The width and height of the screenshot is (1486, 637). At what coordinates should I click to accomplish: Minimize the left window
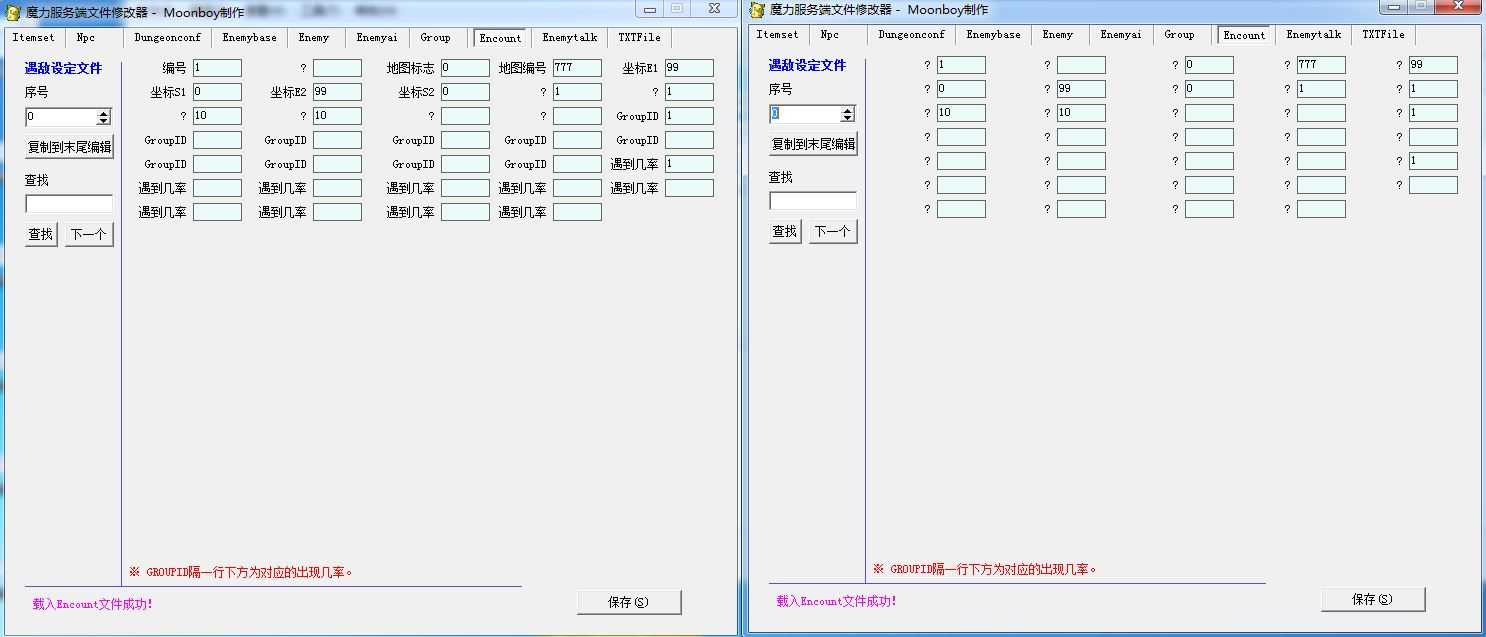(650, 9)
